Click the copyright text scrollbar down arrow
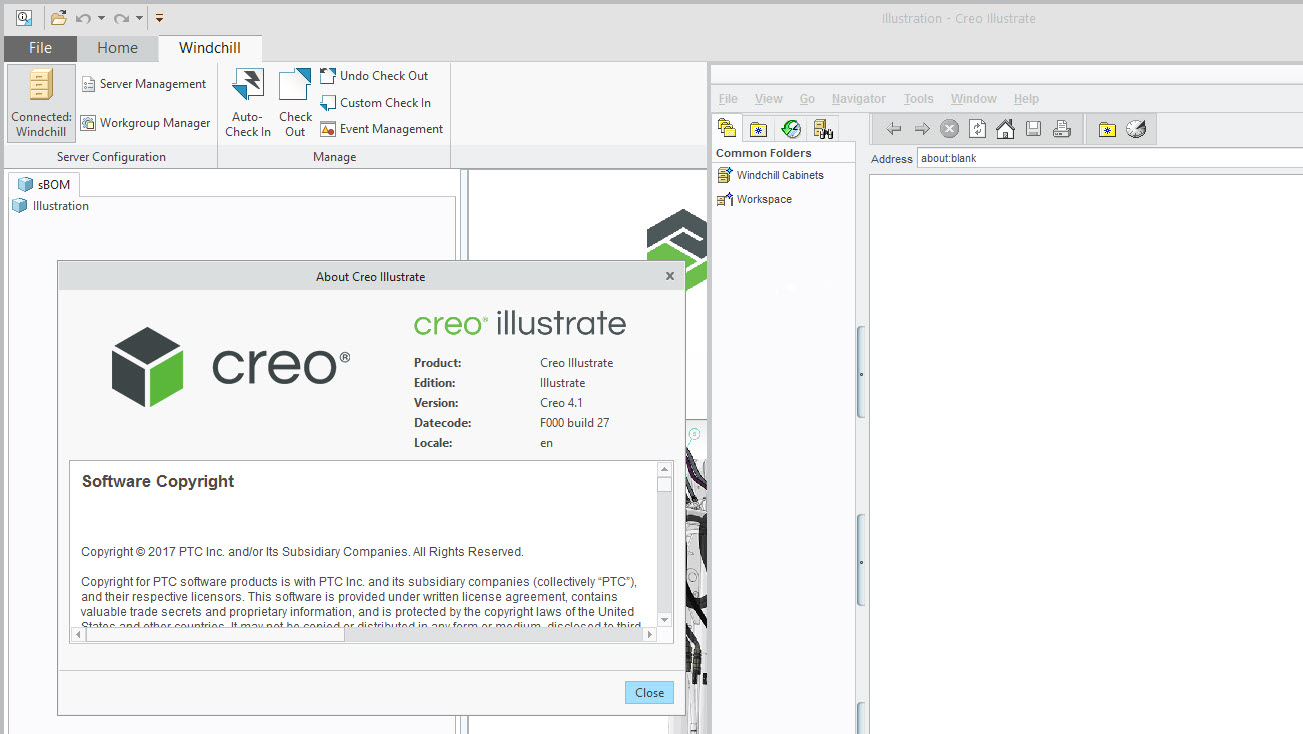Screen dimensions: 1303x734 pos(662,617)
